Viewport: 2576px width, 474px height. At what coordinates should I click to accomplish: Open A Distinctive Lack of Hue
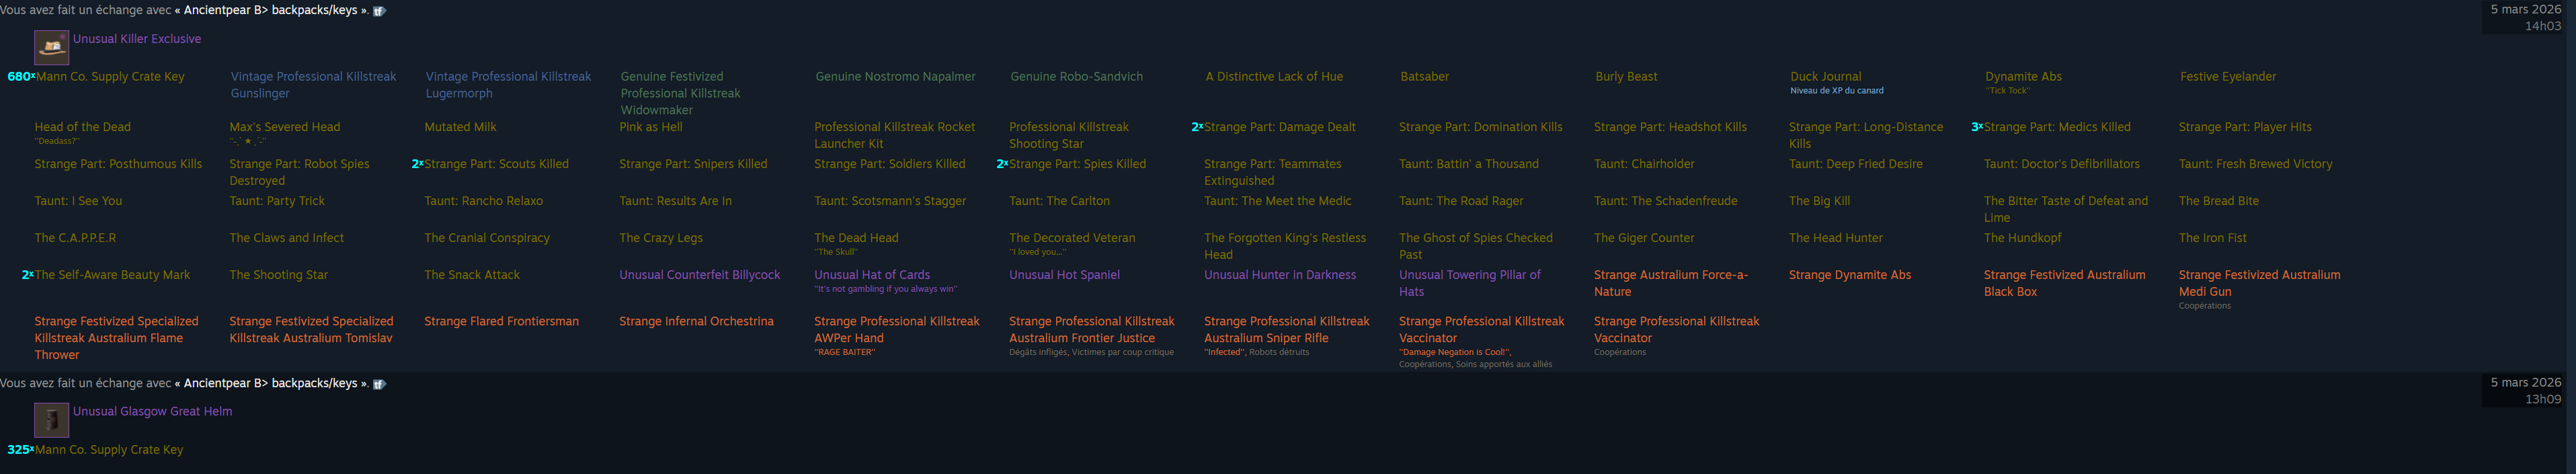click(1274, 77)
